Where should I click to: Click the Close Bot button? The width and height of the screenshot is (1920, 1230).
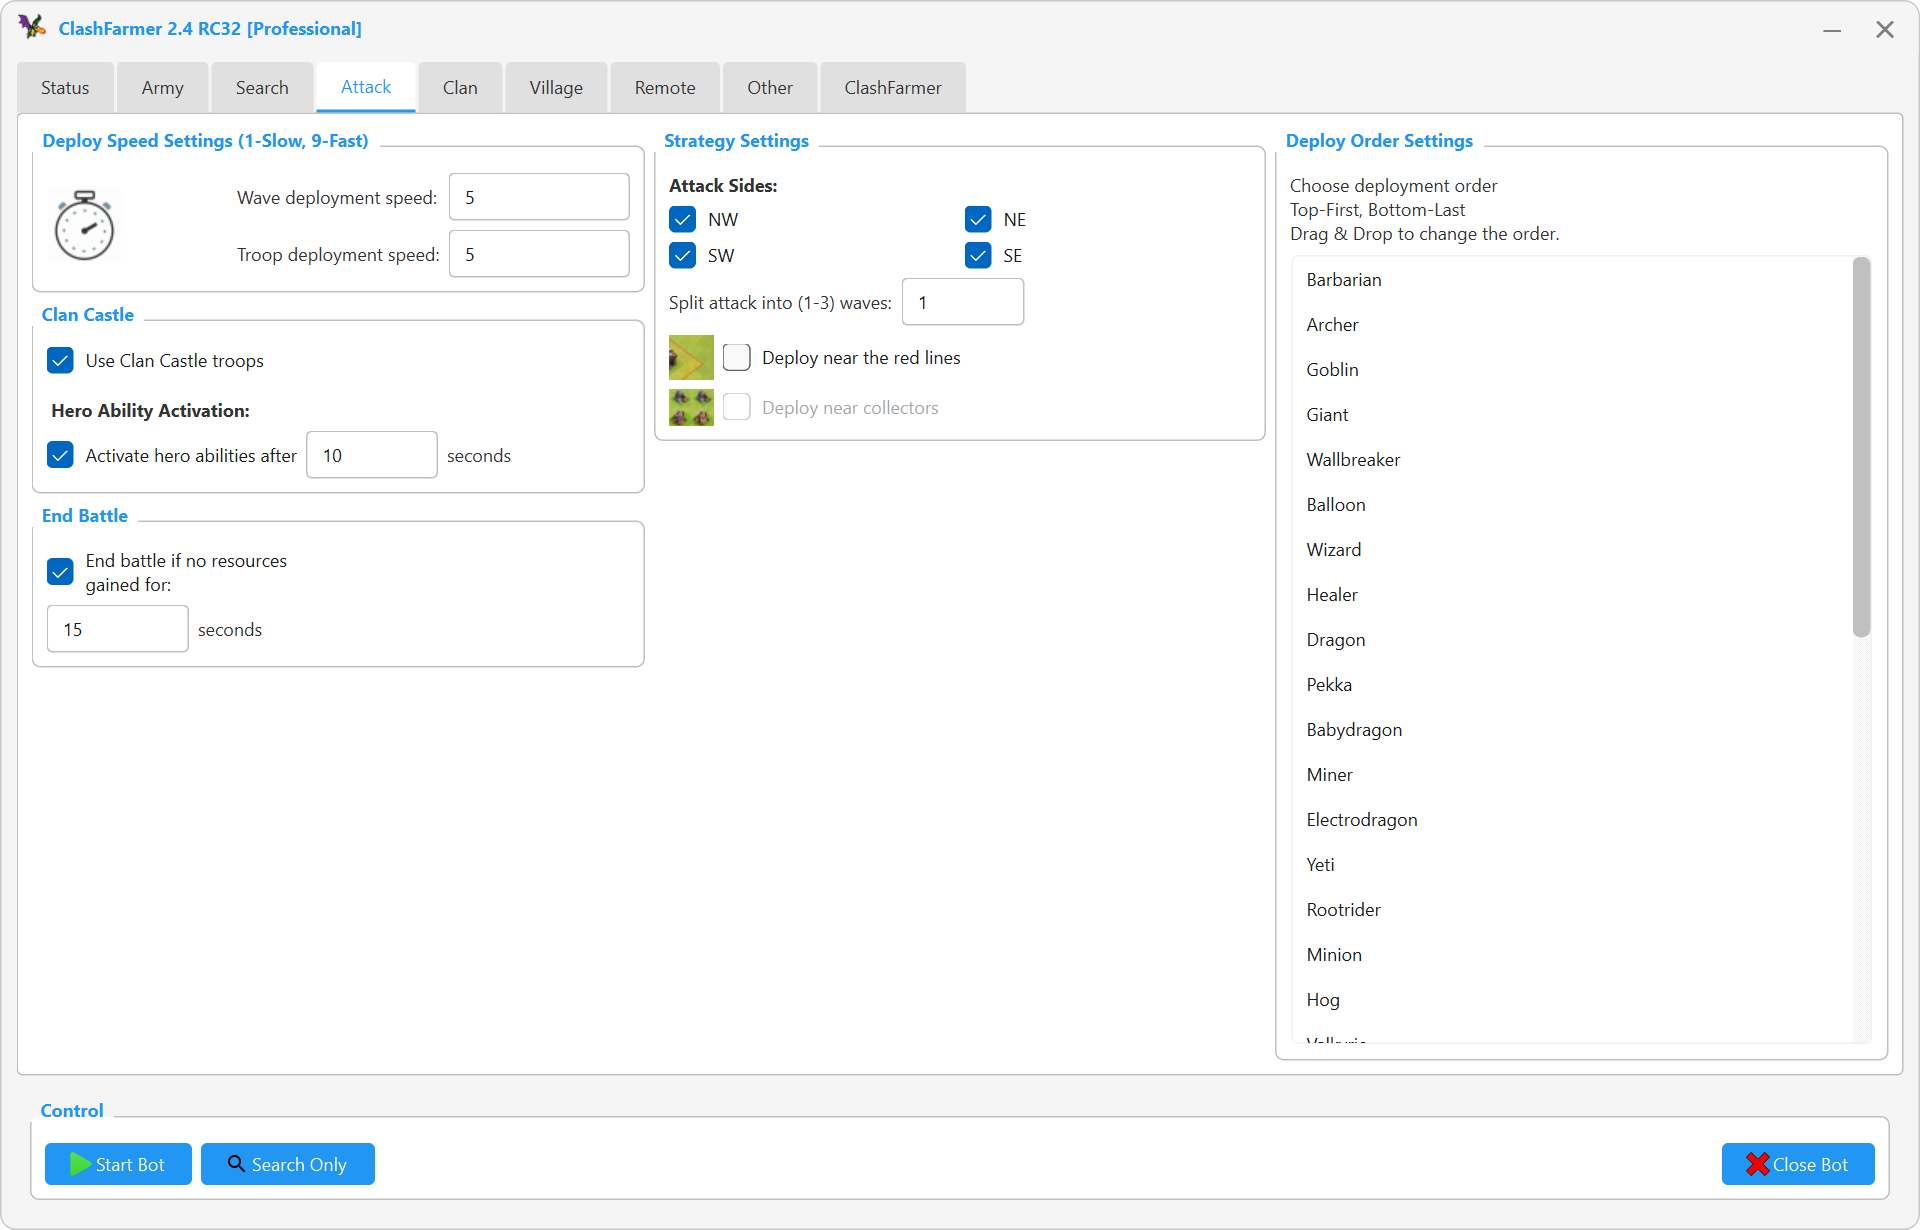[1798, 1164]
